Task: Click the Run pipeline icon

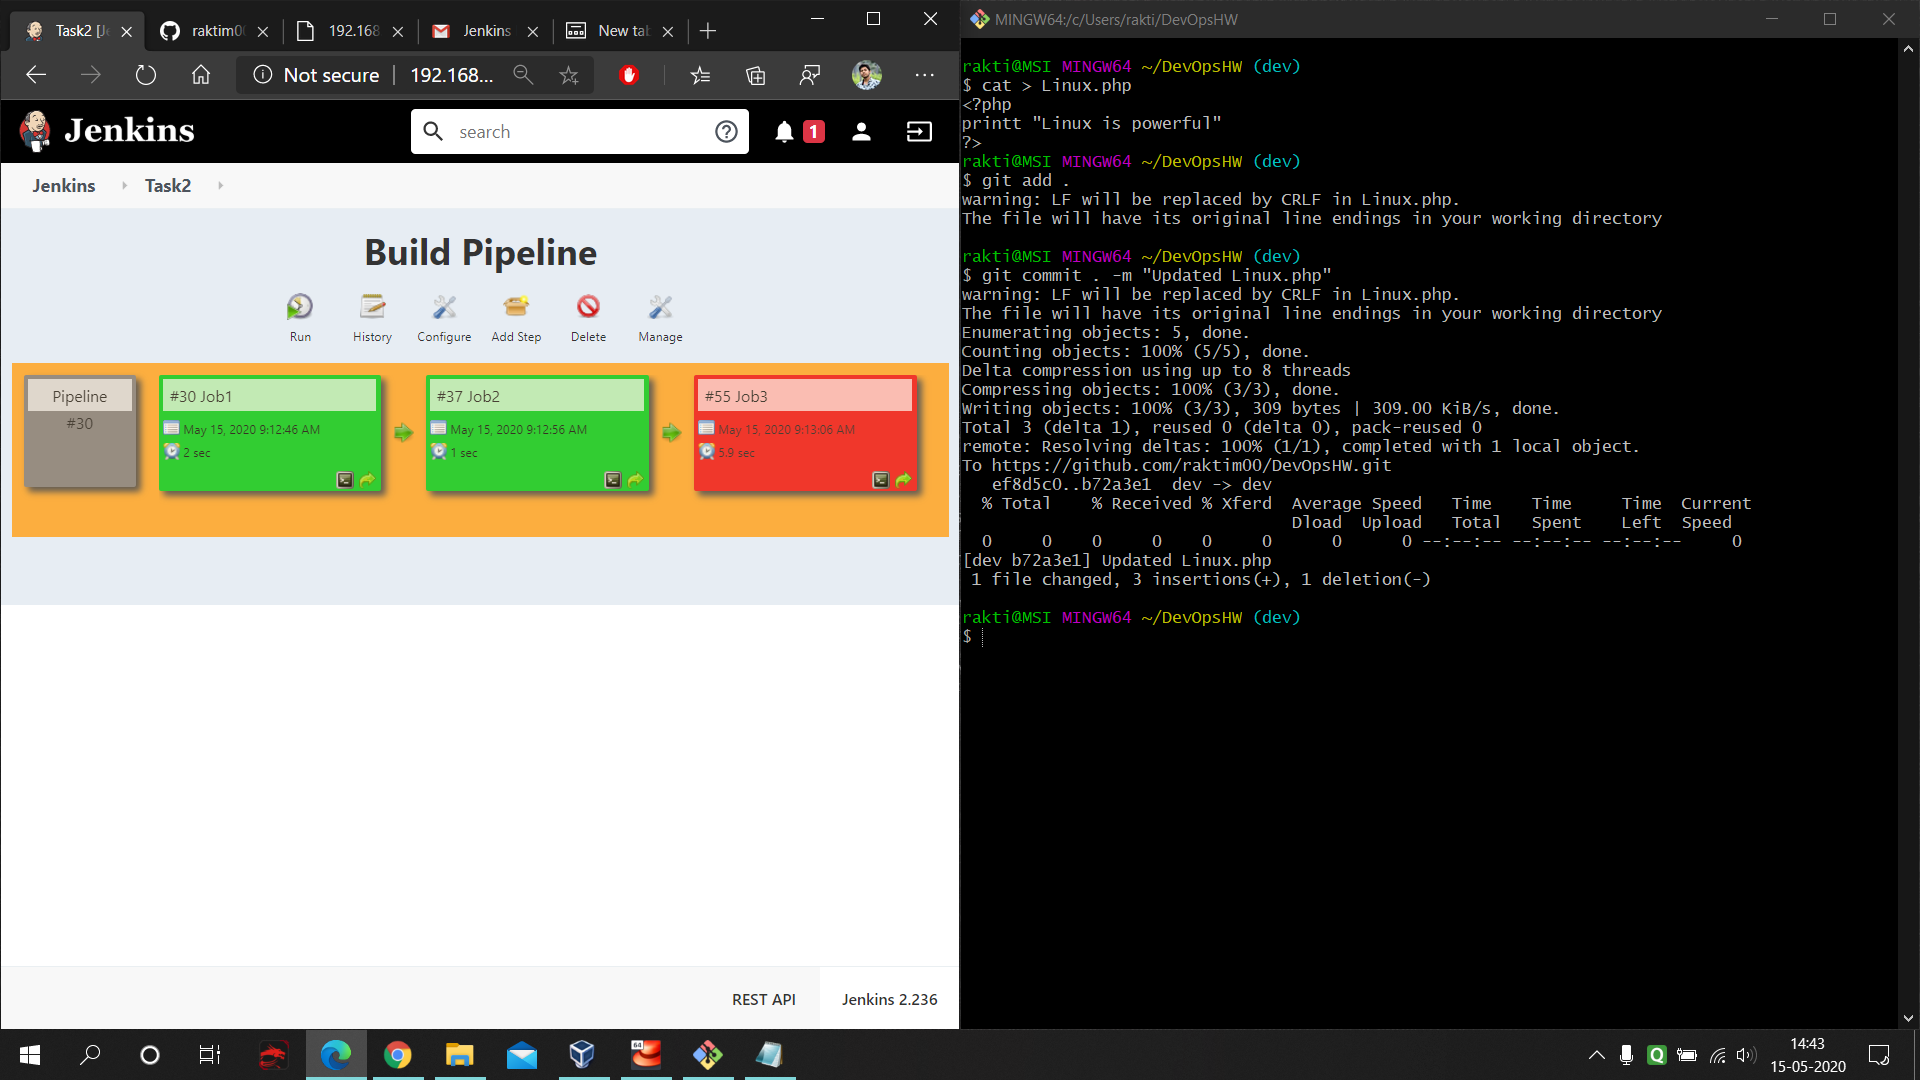Action: (x=300, y=307)
